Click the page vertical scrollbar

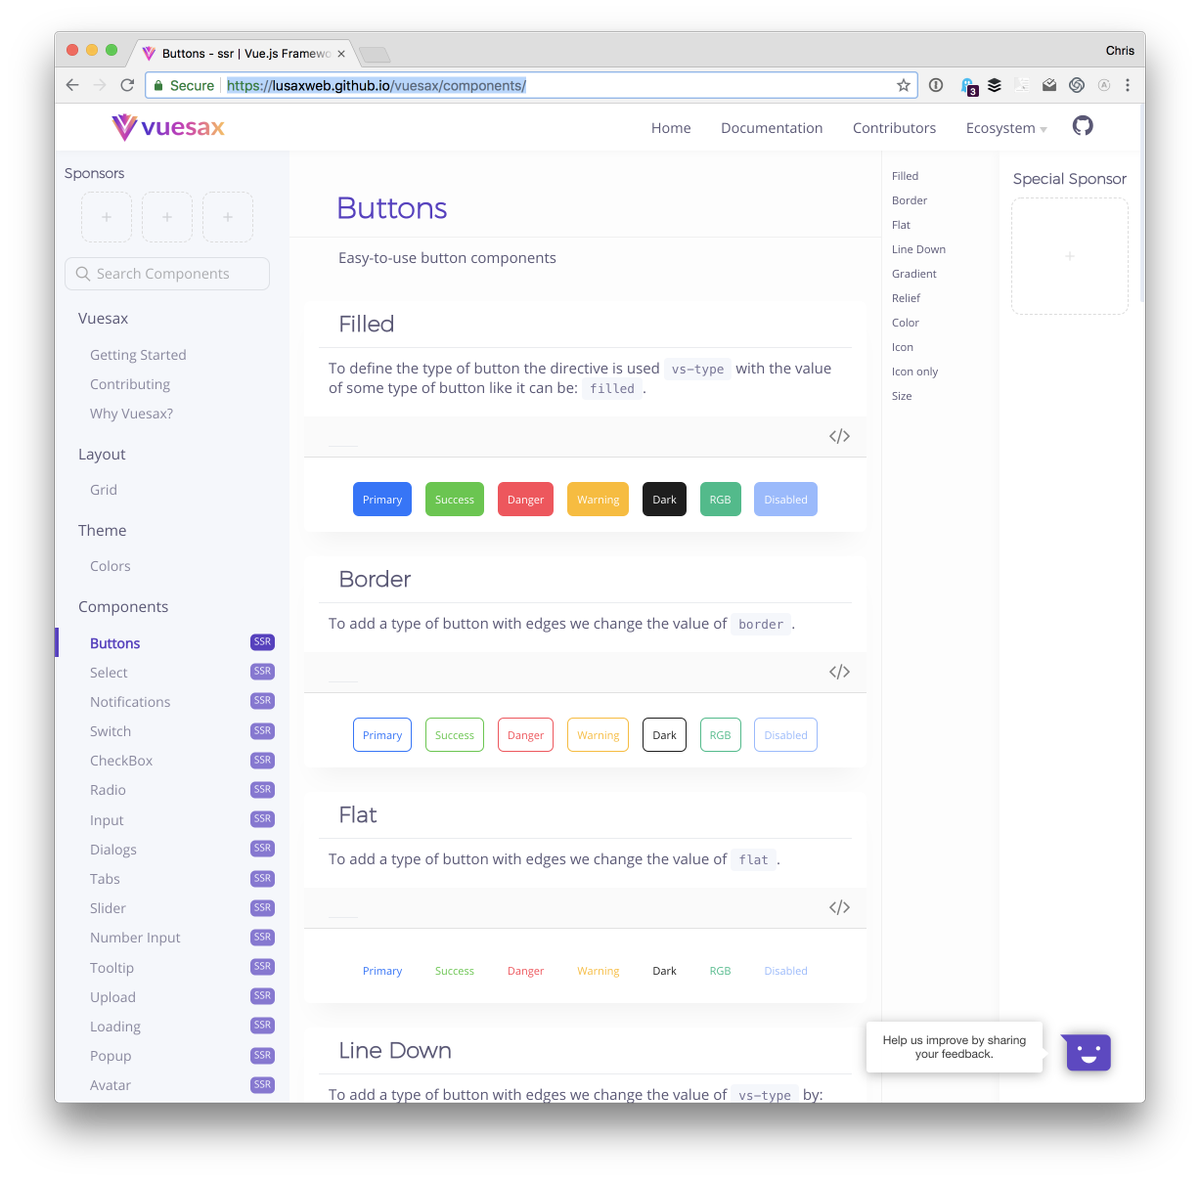pos(1141,203)
